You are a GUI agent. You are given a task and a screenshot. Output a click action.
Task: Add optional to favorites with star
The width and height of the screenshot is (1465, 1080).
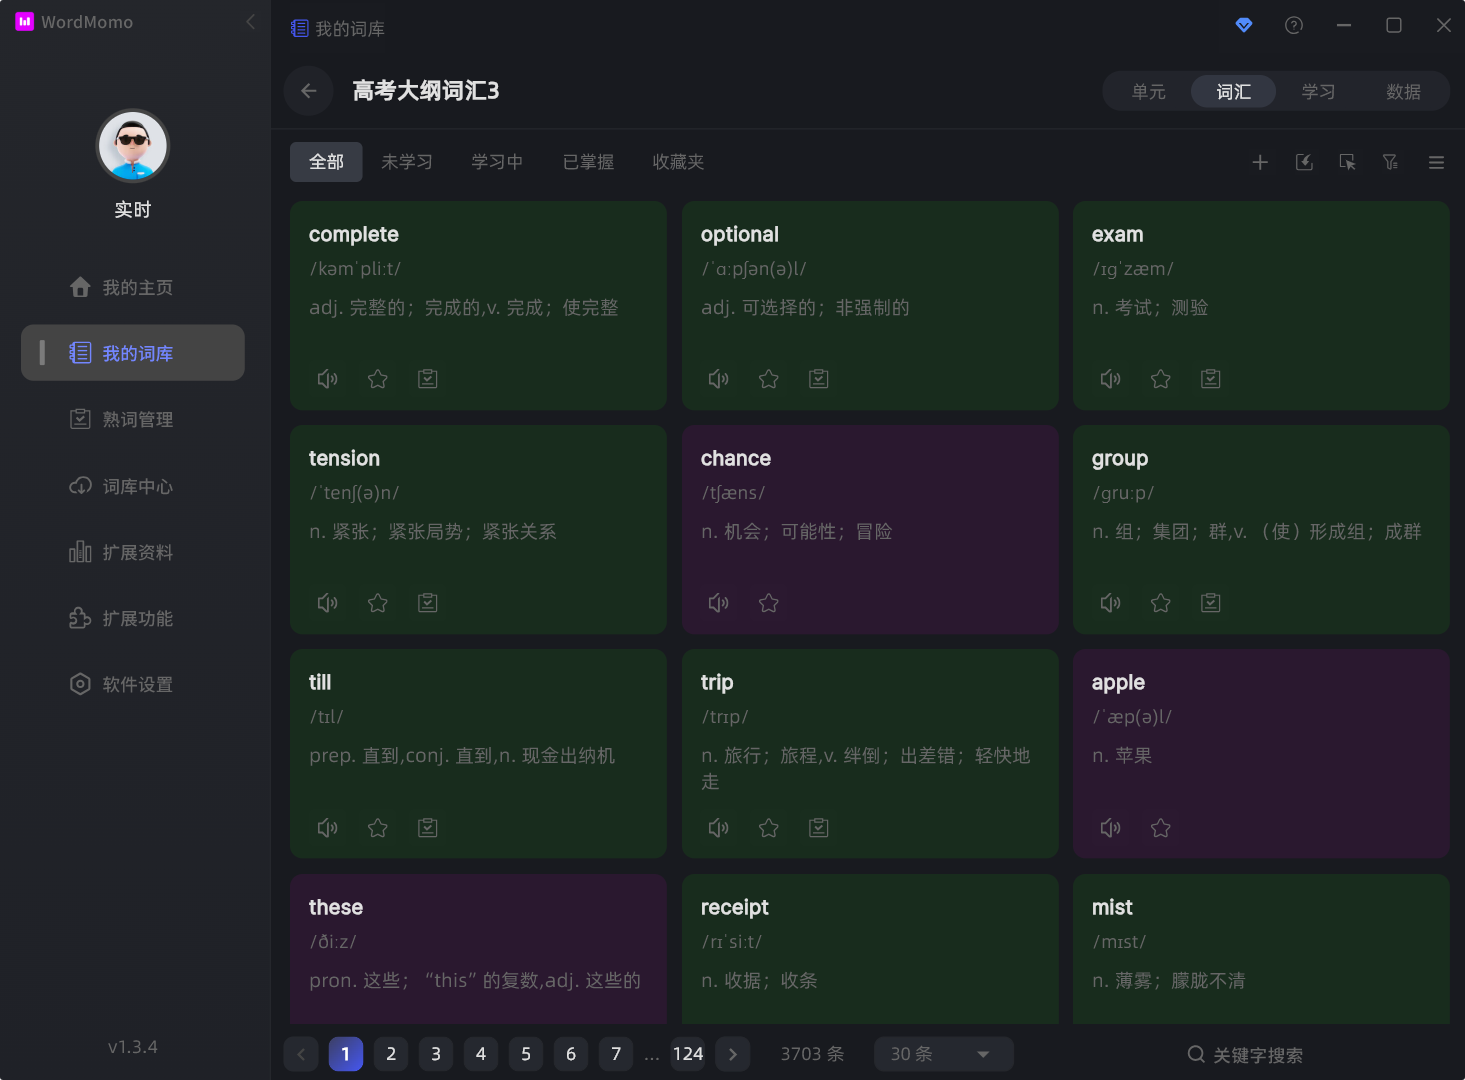768,379
